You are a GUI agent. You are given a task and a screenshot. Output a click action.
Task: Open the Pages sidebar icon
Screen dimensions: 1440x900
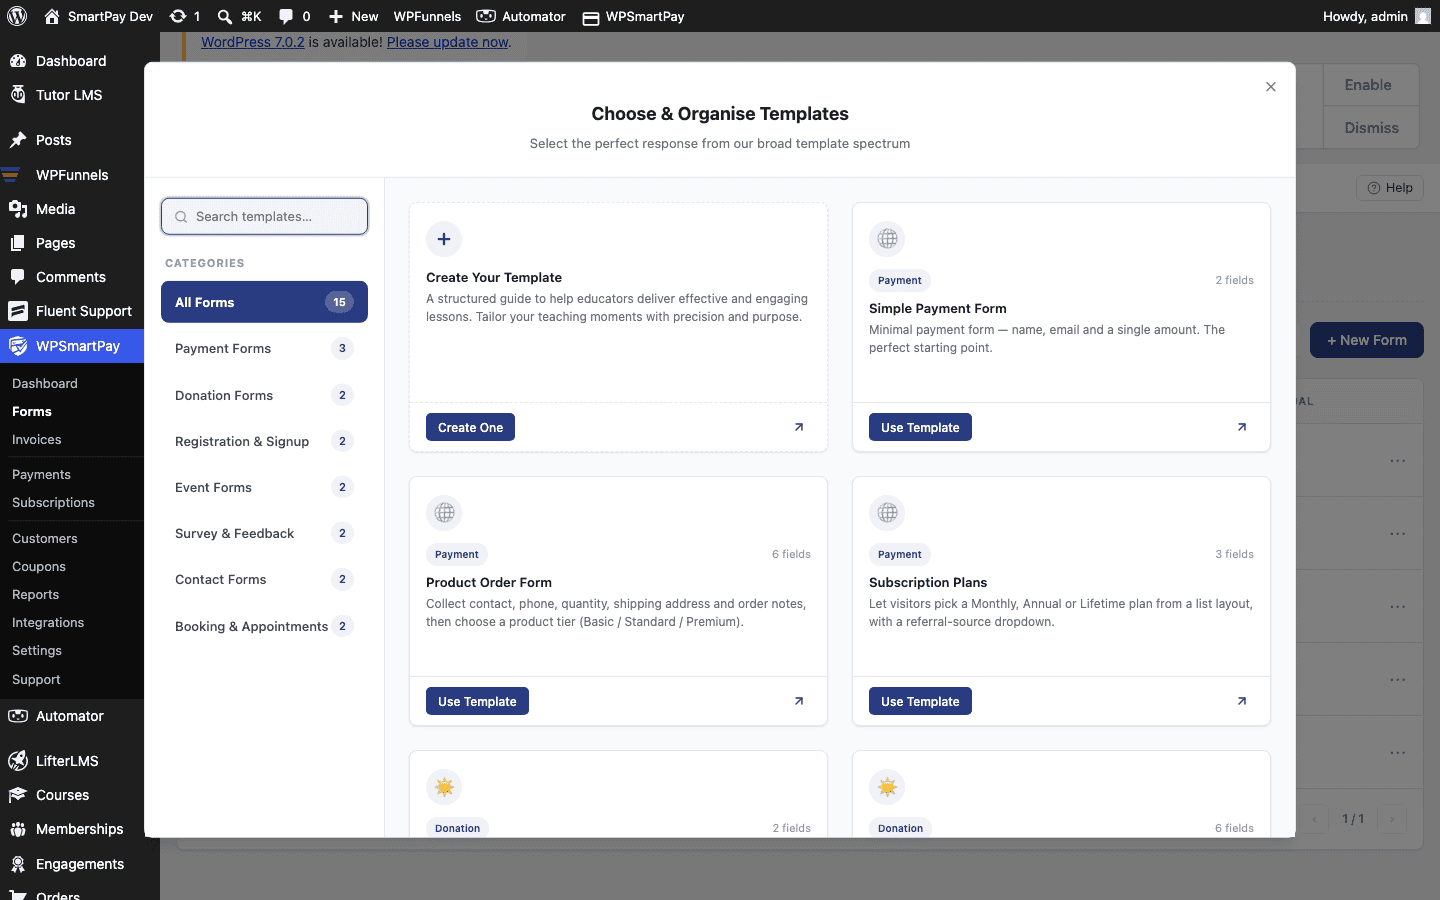pyautogui.click(x=18, y=243)
